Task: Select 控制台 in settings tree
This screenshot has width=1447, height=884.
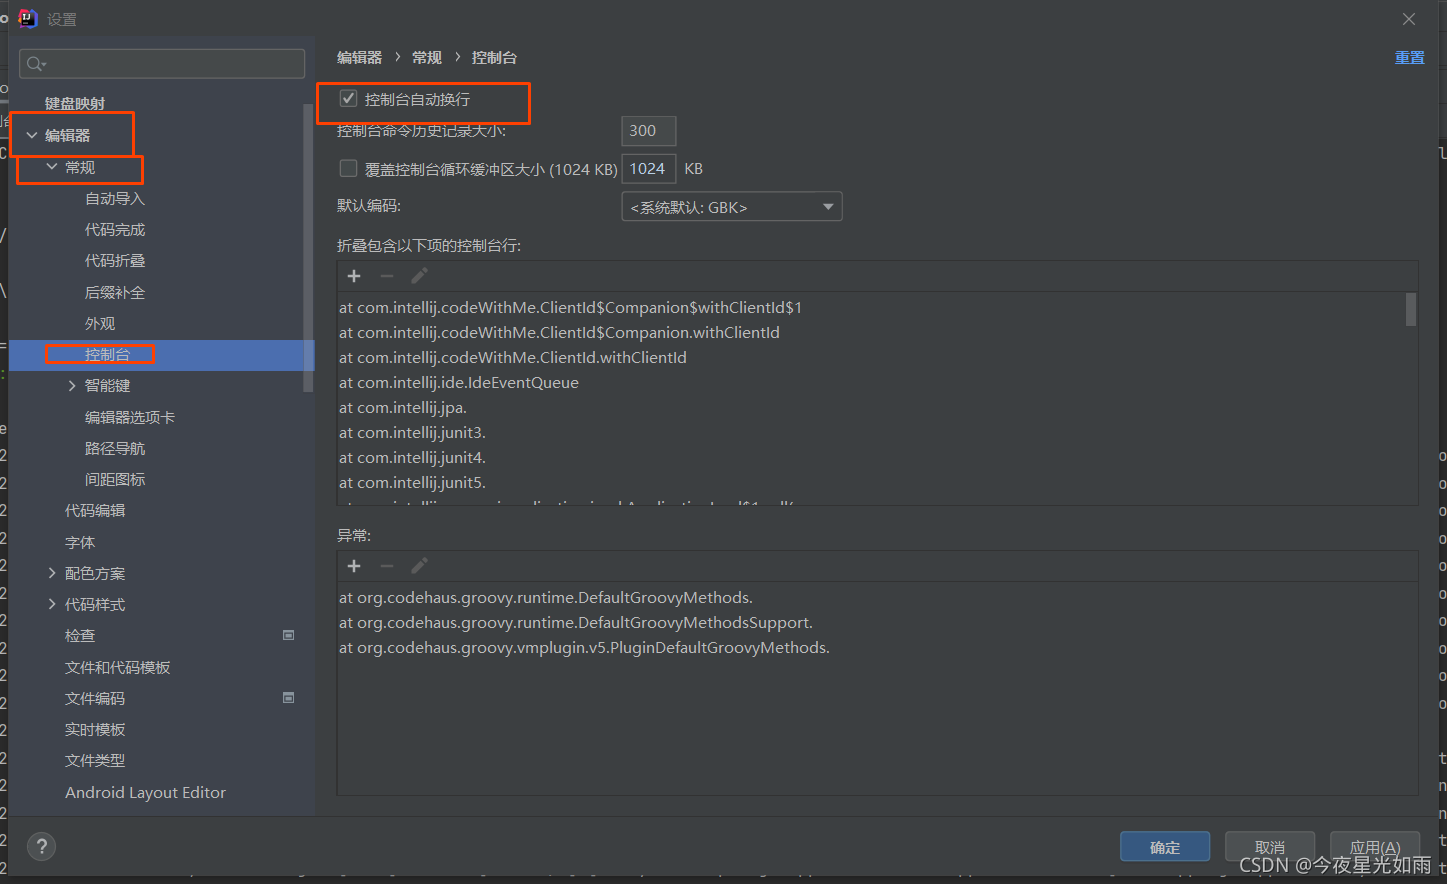Action: [107, 355]
